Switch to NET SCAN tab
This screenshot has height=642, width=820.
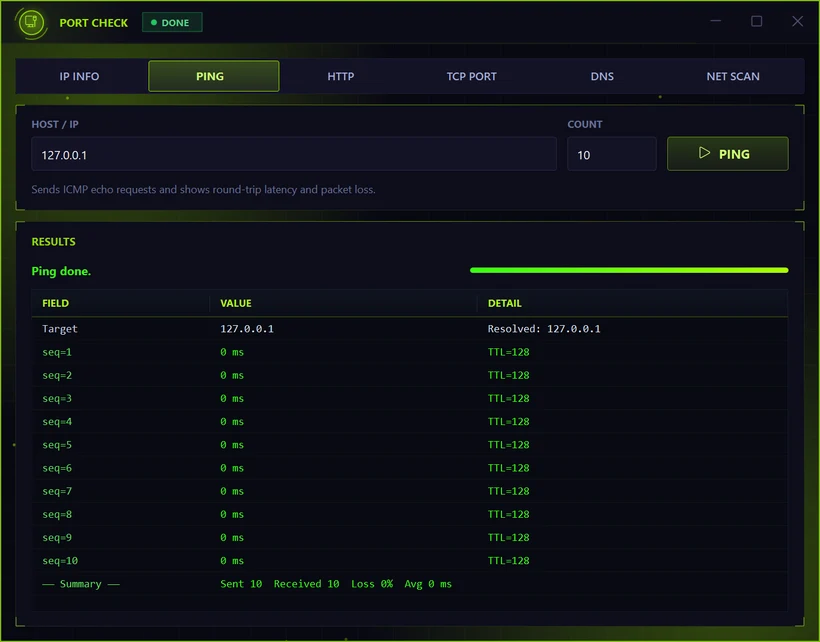[733, 76]
